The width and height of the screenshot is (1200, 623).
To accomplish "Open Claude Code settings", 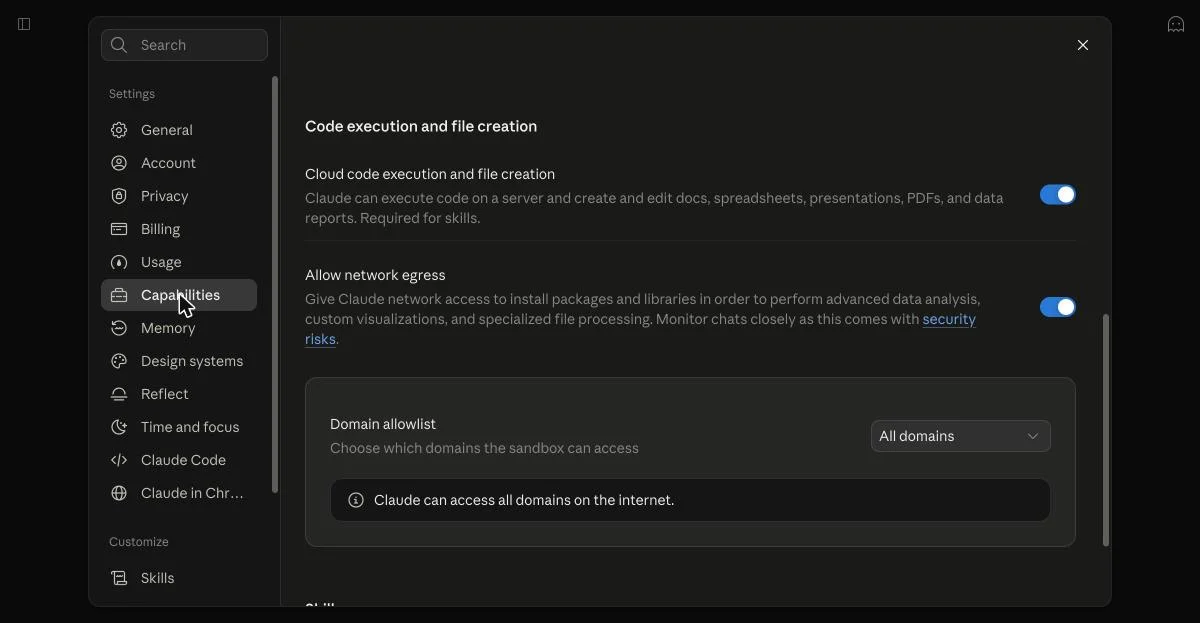I will tap(179, 460).
